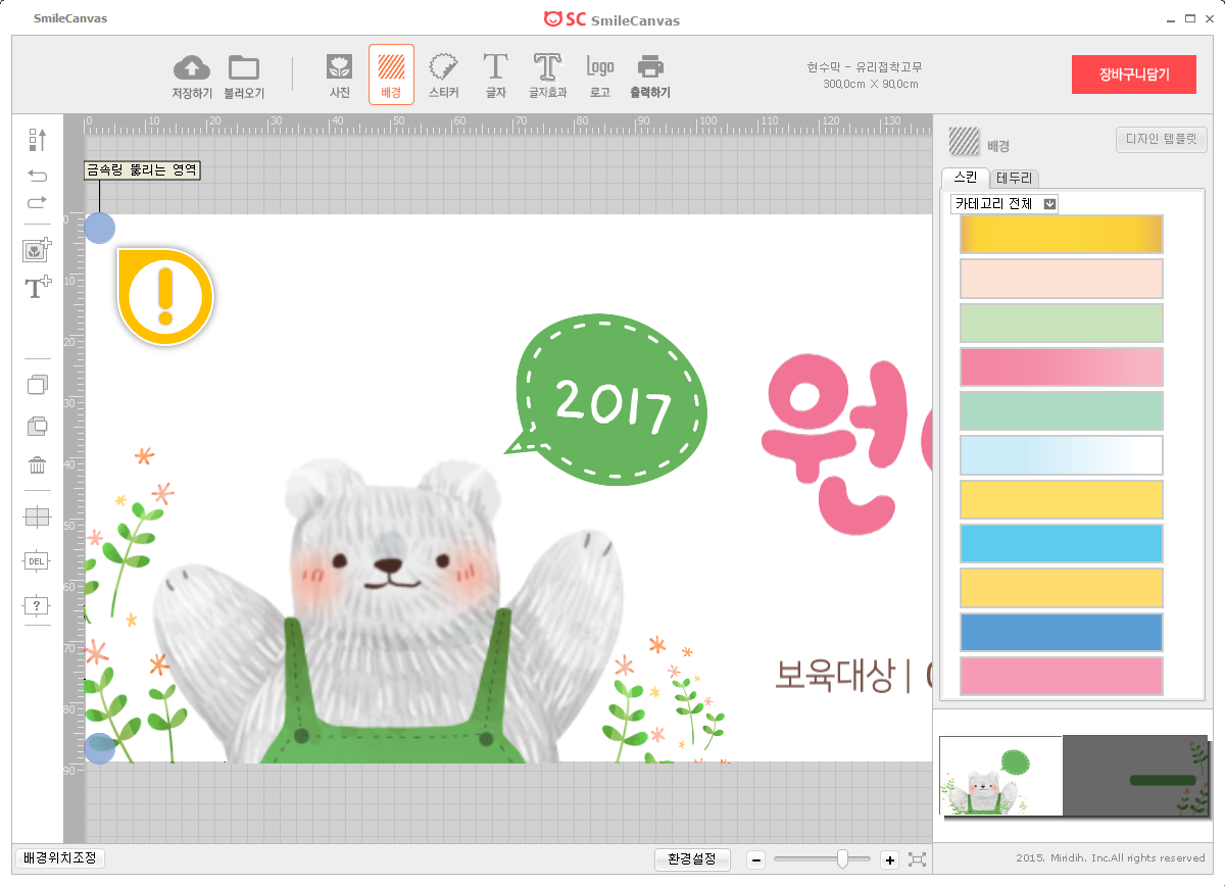Select the light blue-to-white gradient swatch
Image resolution: width=1225 pixels, height=886 pixels.
[1062, 455]
